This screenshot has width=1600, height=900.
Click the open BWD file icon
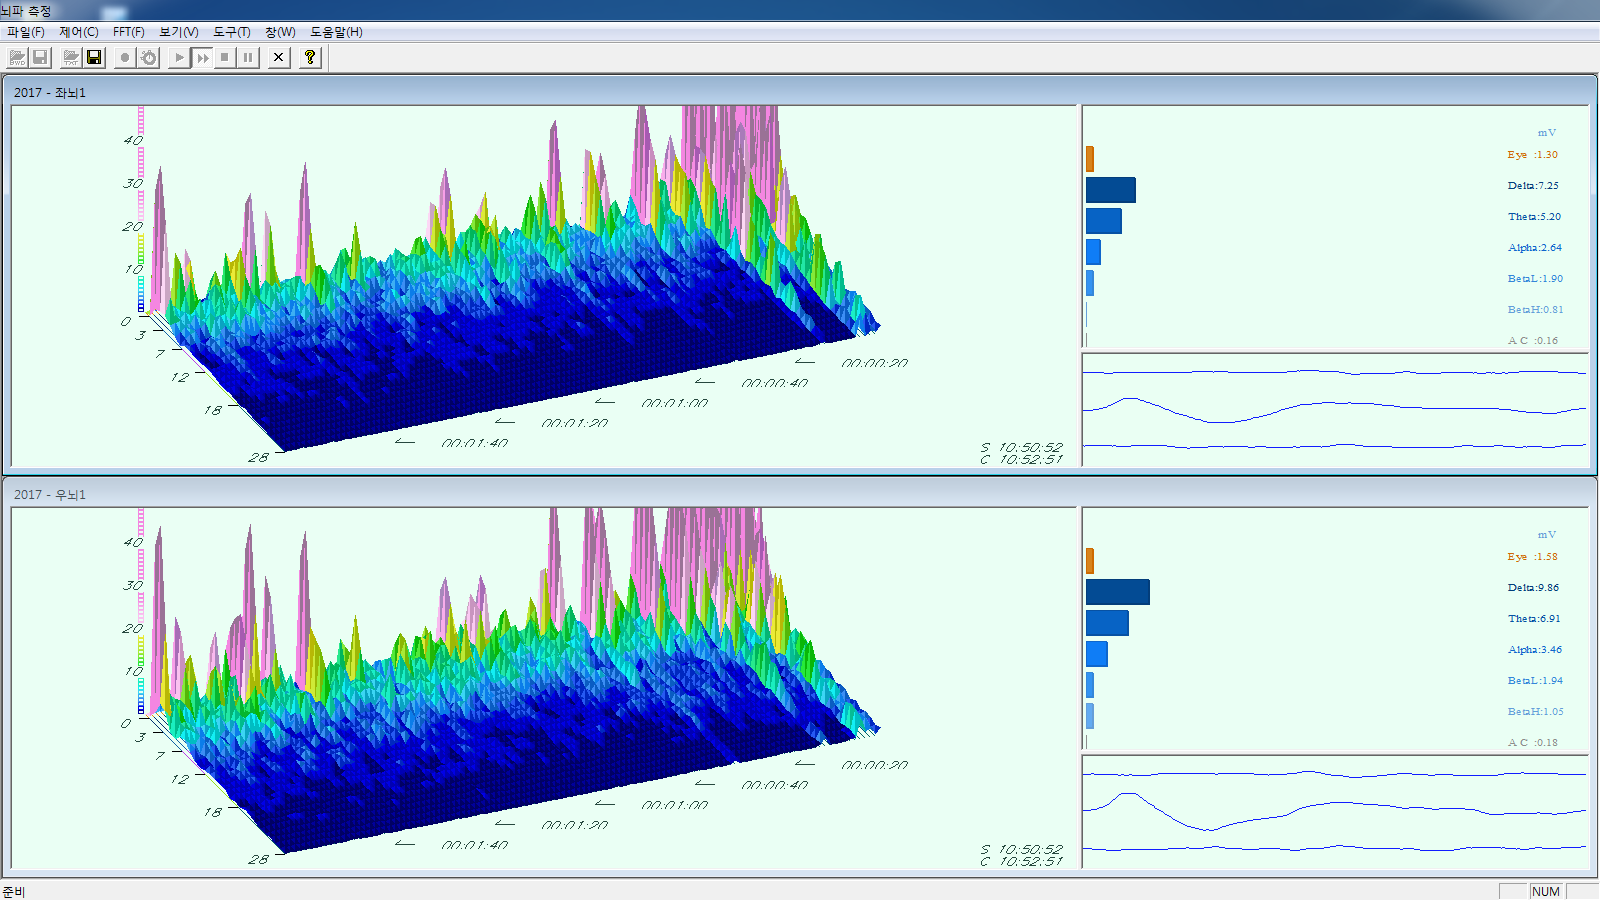[18, 58]
